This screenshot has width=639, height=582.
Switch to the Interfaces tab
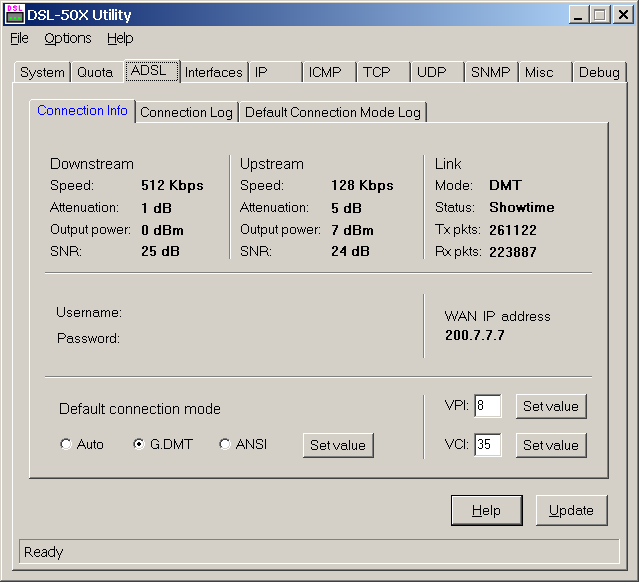point(214,72)
